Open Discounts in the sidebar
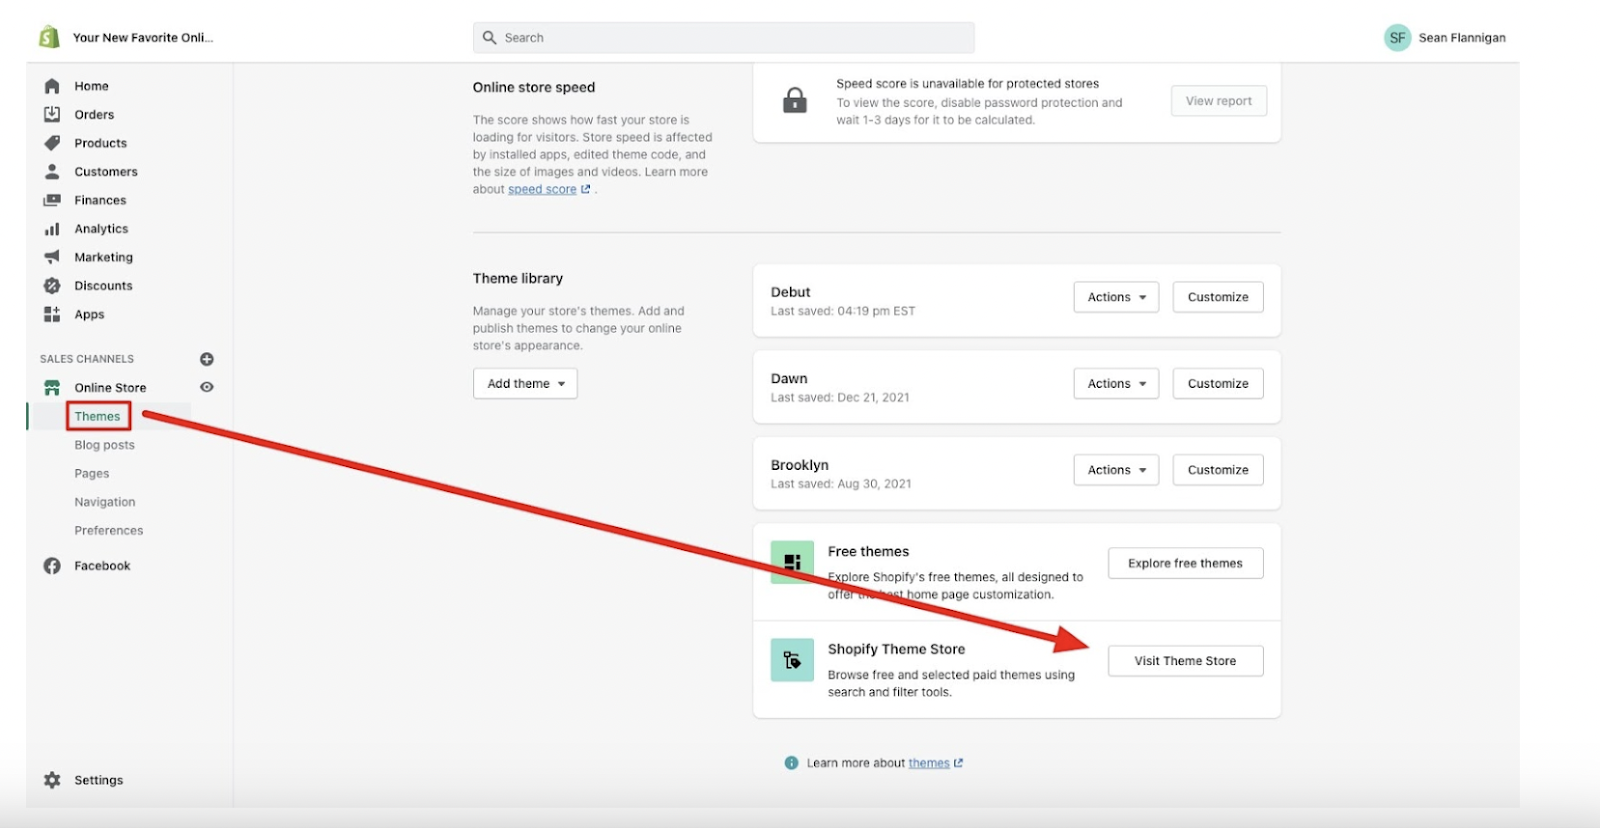 103,286
